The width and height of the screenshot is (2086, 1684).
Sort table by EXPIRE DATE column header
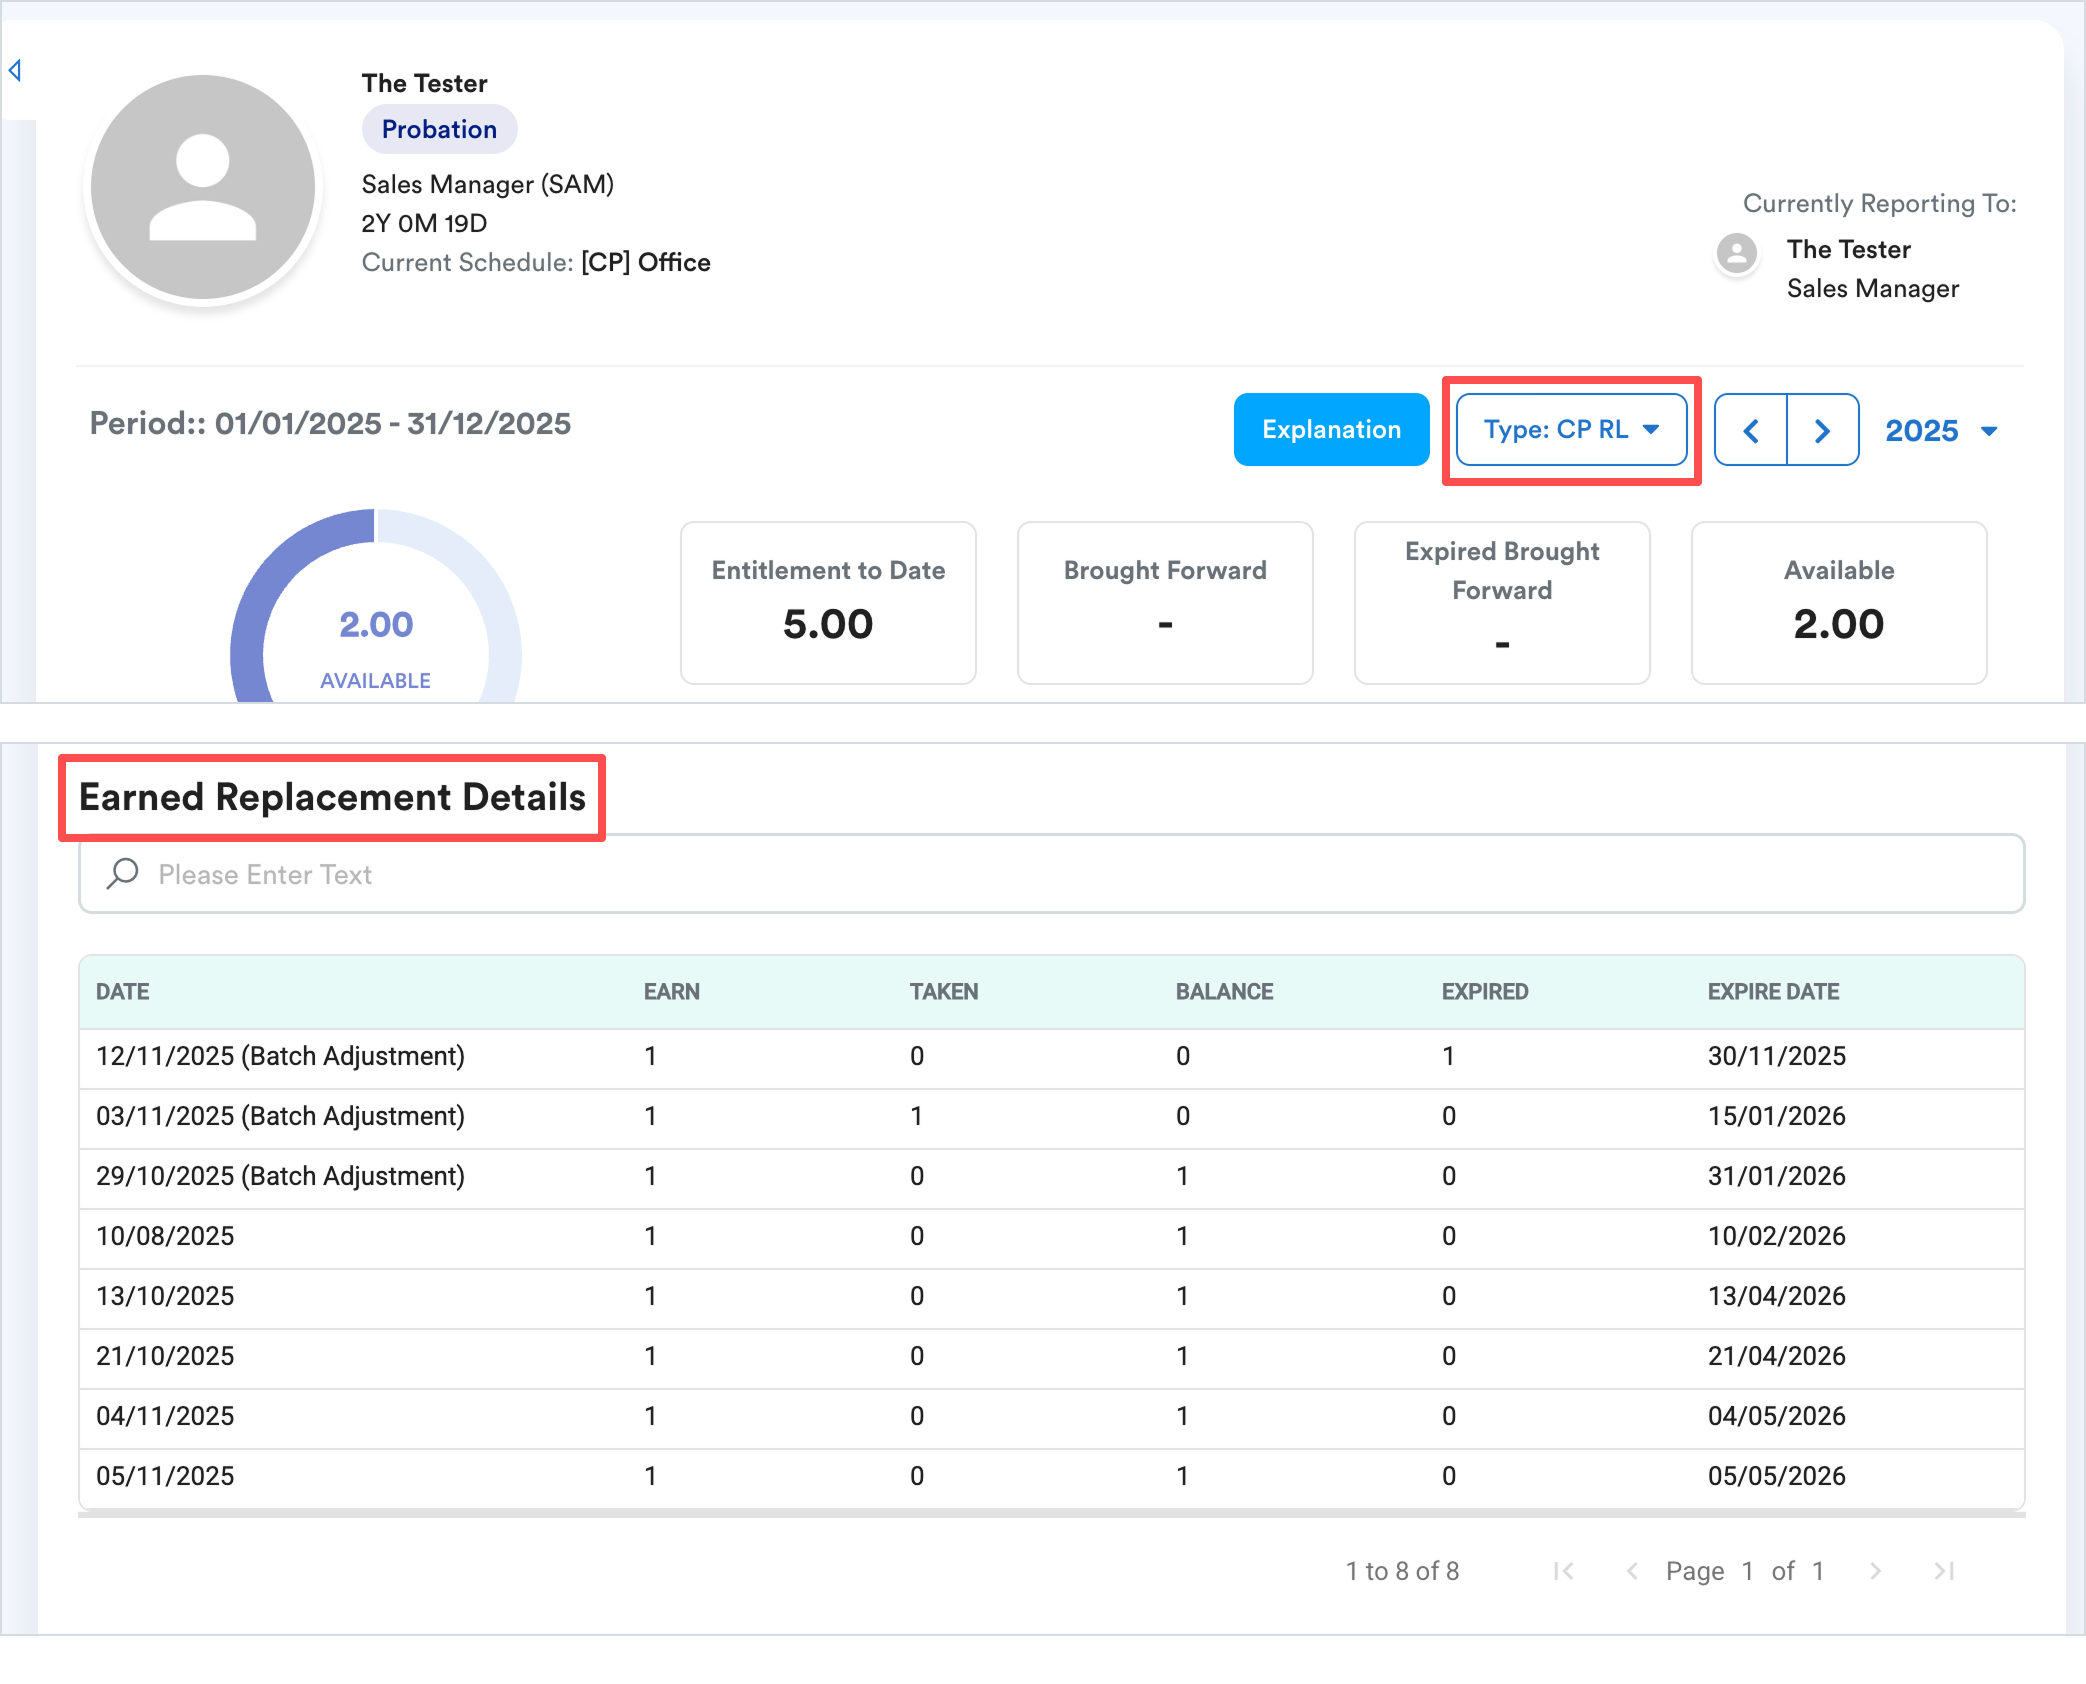[1773, 992]
